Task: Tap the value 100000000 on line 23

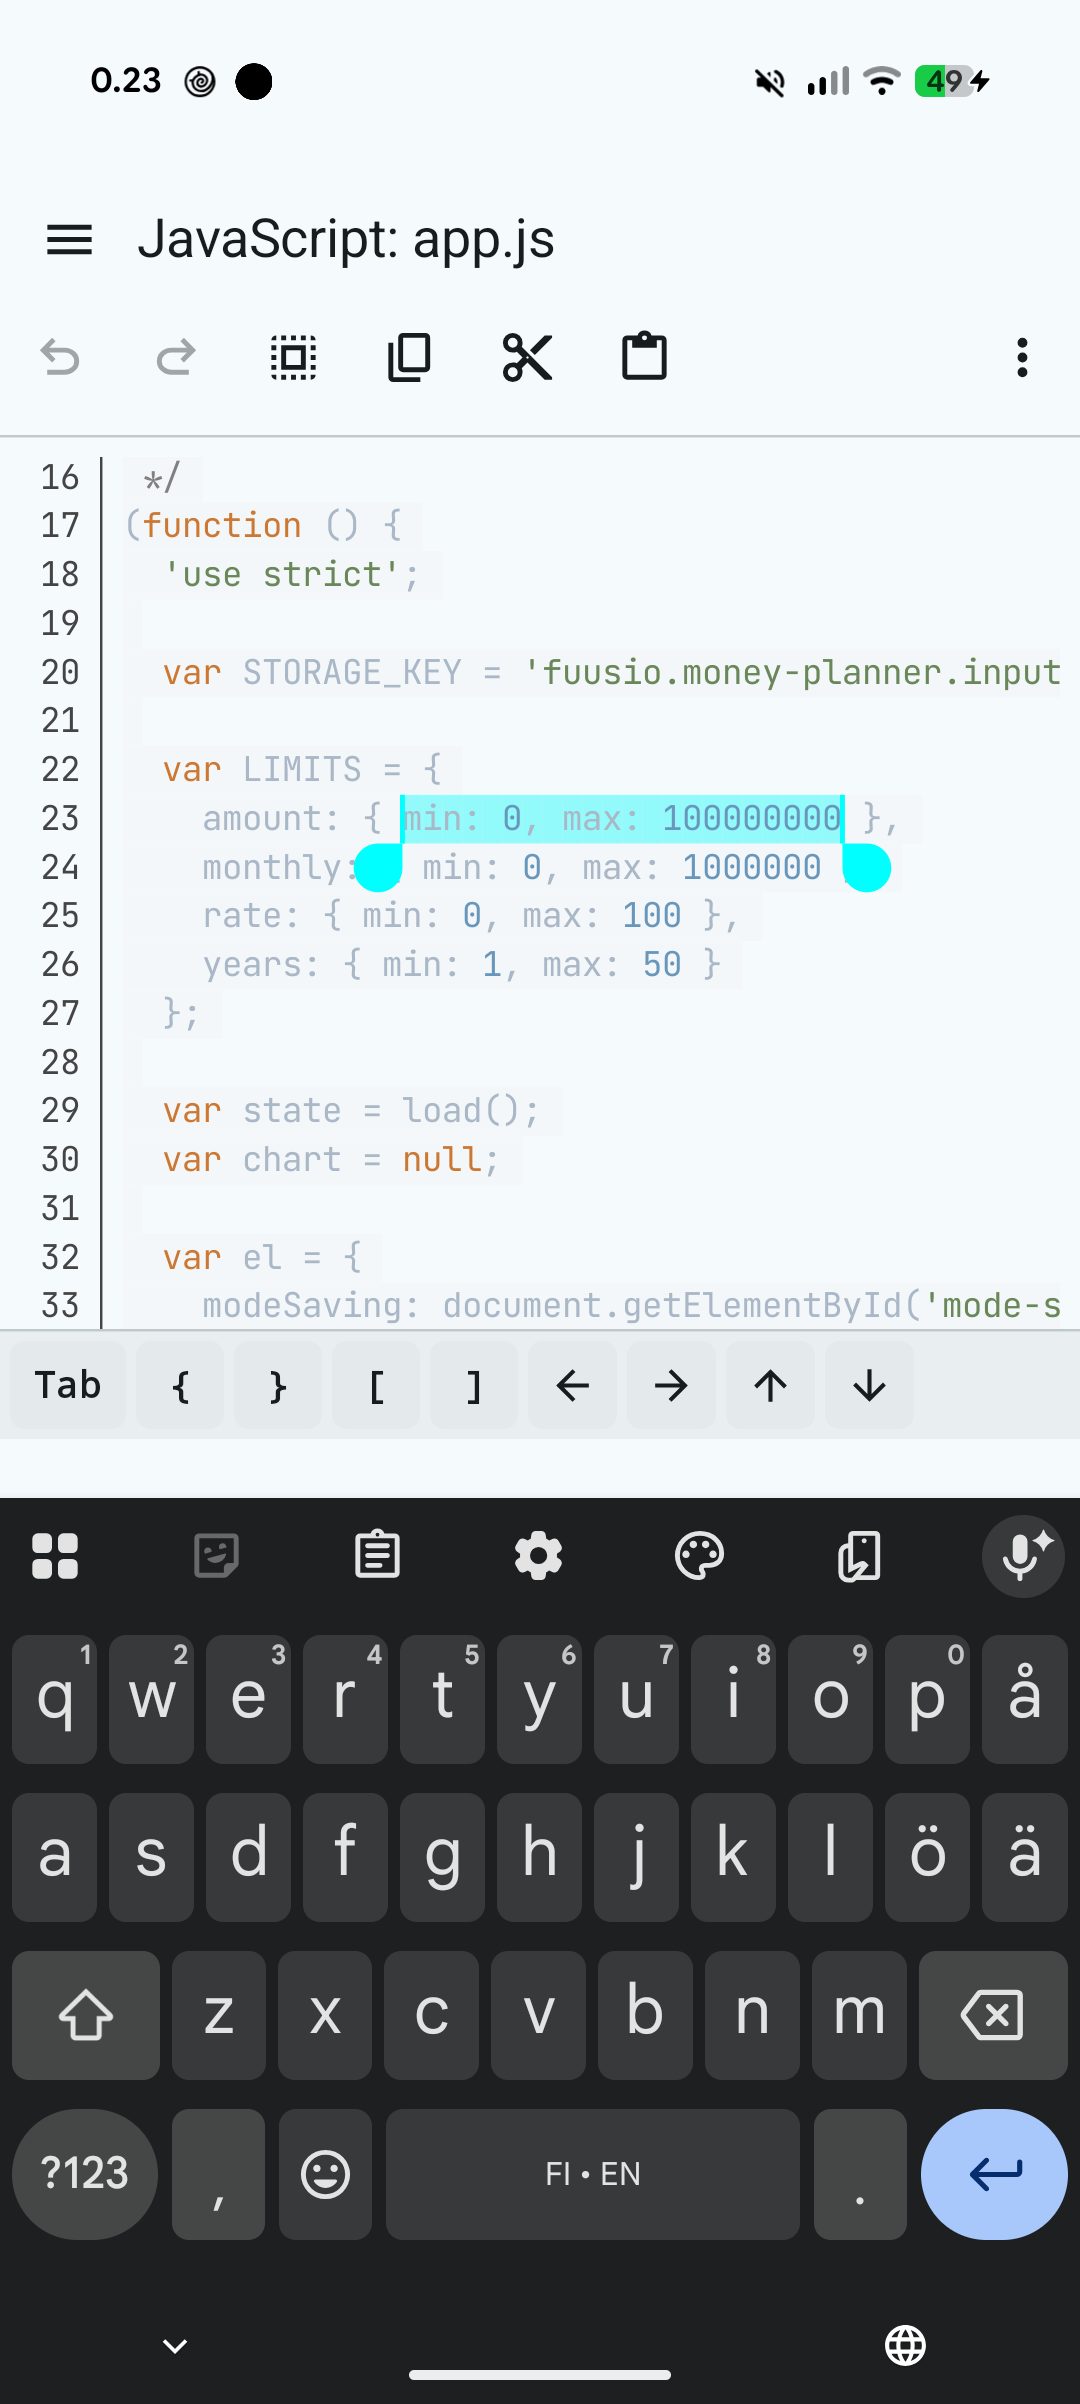Action: (752, 818)
